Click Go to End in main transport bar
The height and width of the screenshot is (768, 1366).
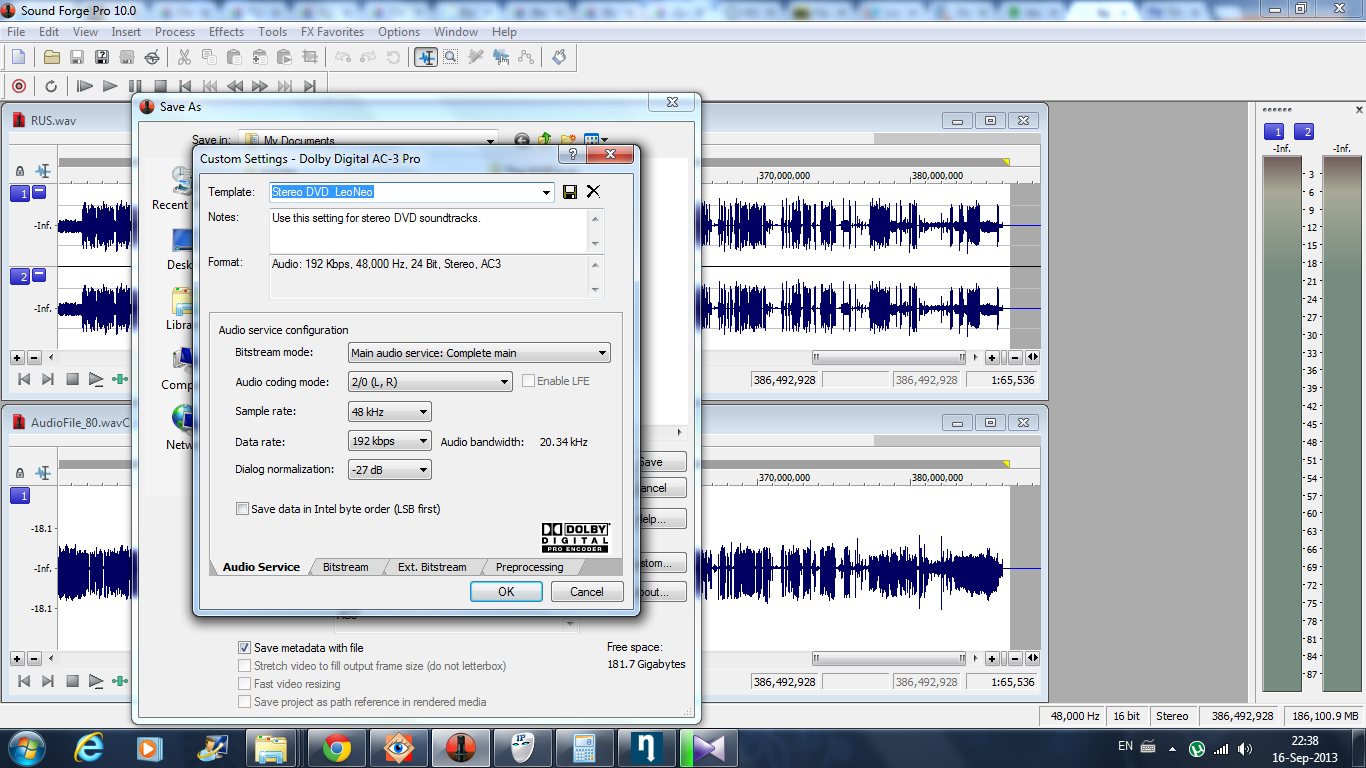tap(310, 86)
